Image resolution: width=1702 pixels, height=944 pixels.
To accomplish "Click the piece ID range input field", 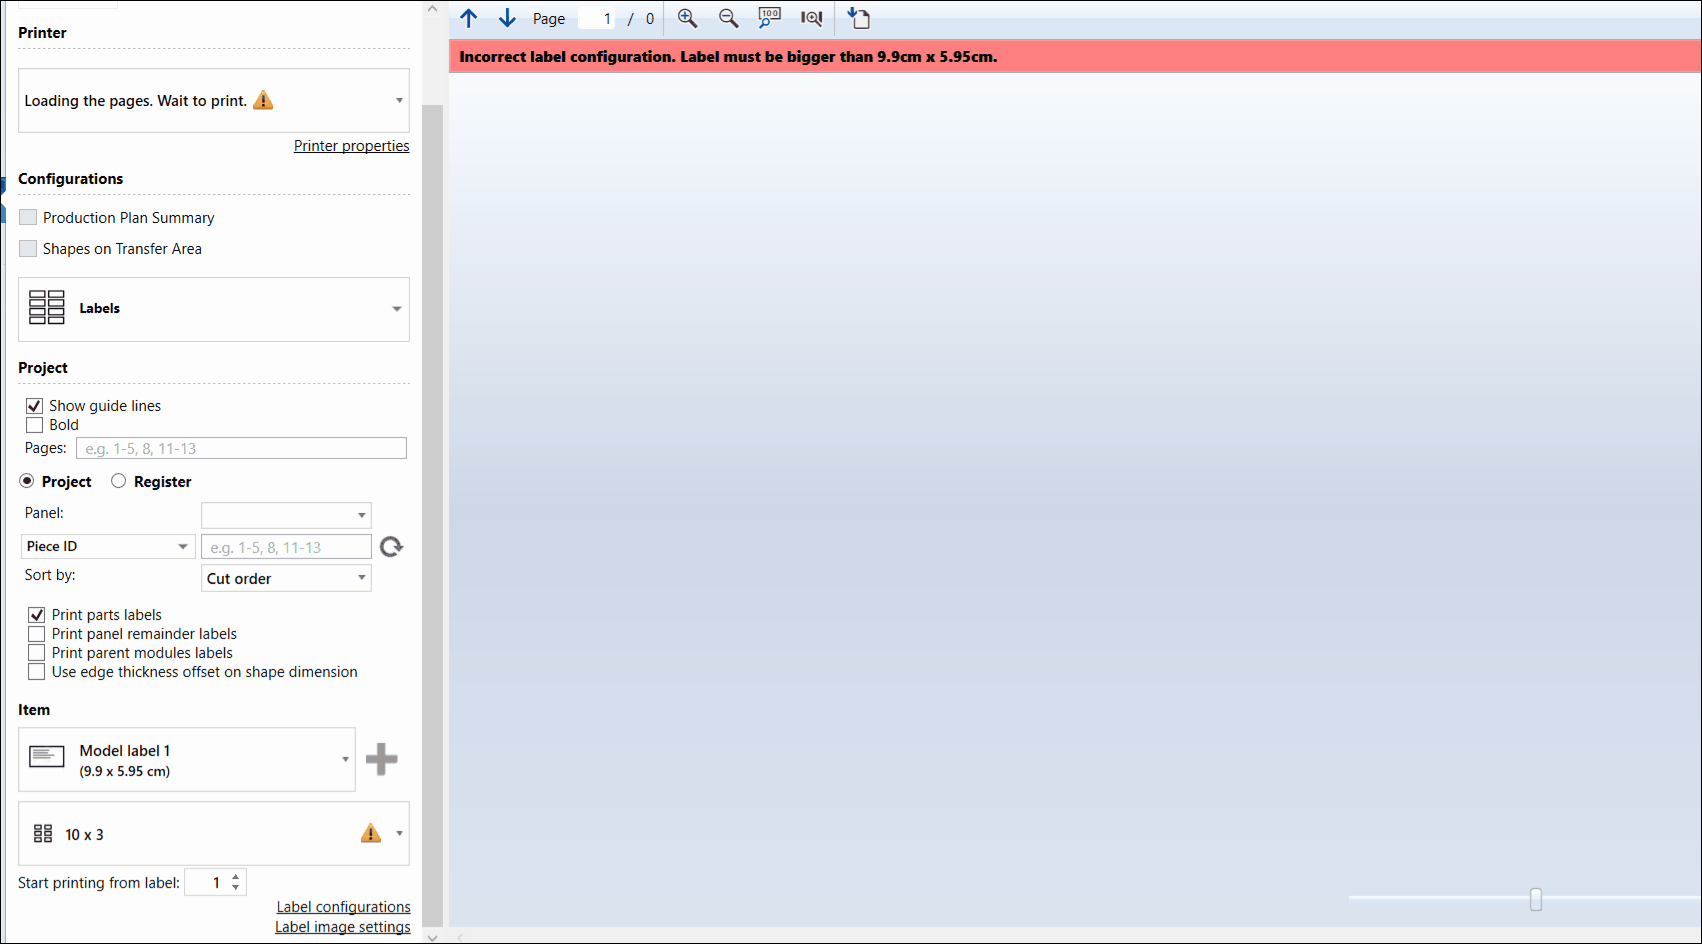I will click(286, 547).
